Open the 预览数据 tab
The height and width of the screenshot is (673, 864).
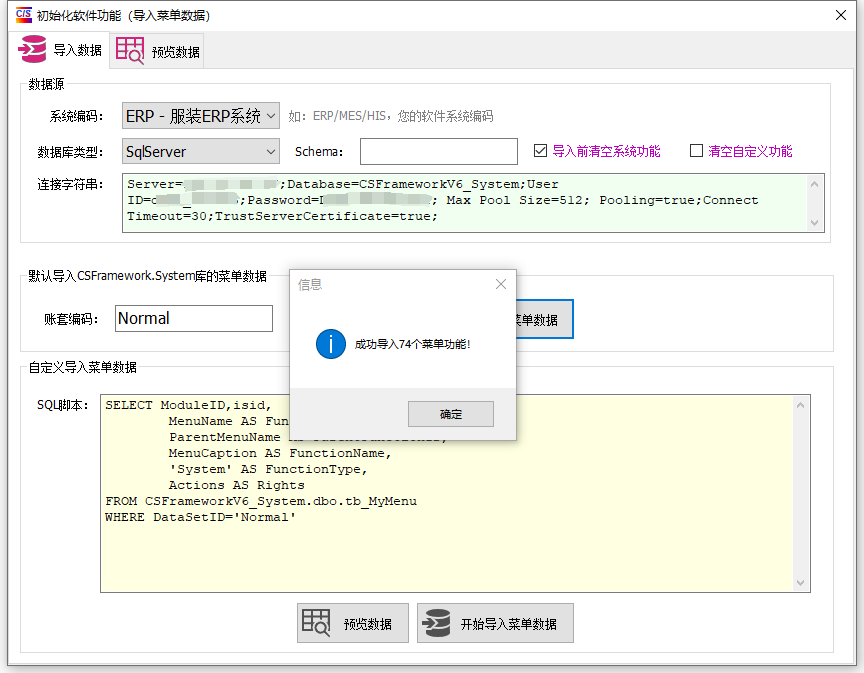coord(157,52)
